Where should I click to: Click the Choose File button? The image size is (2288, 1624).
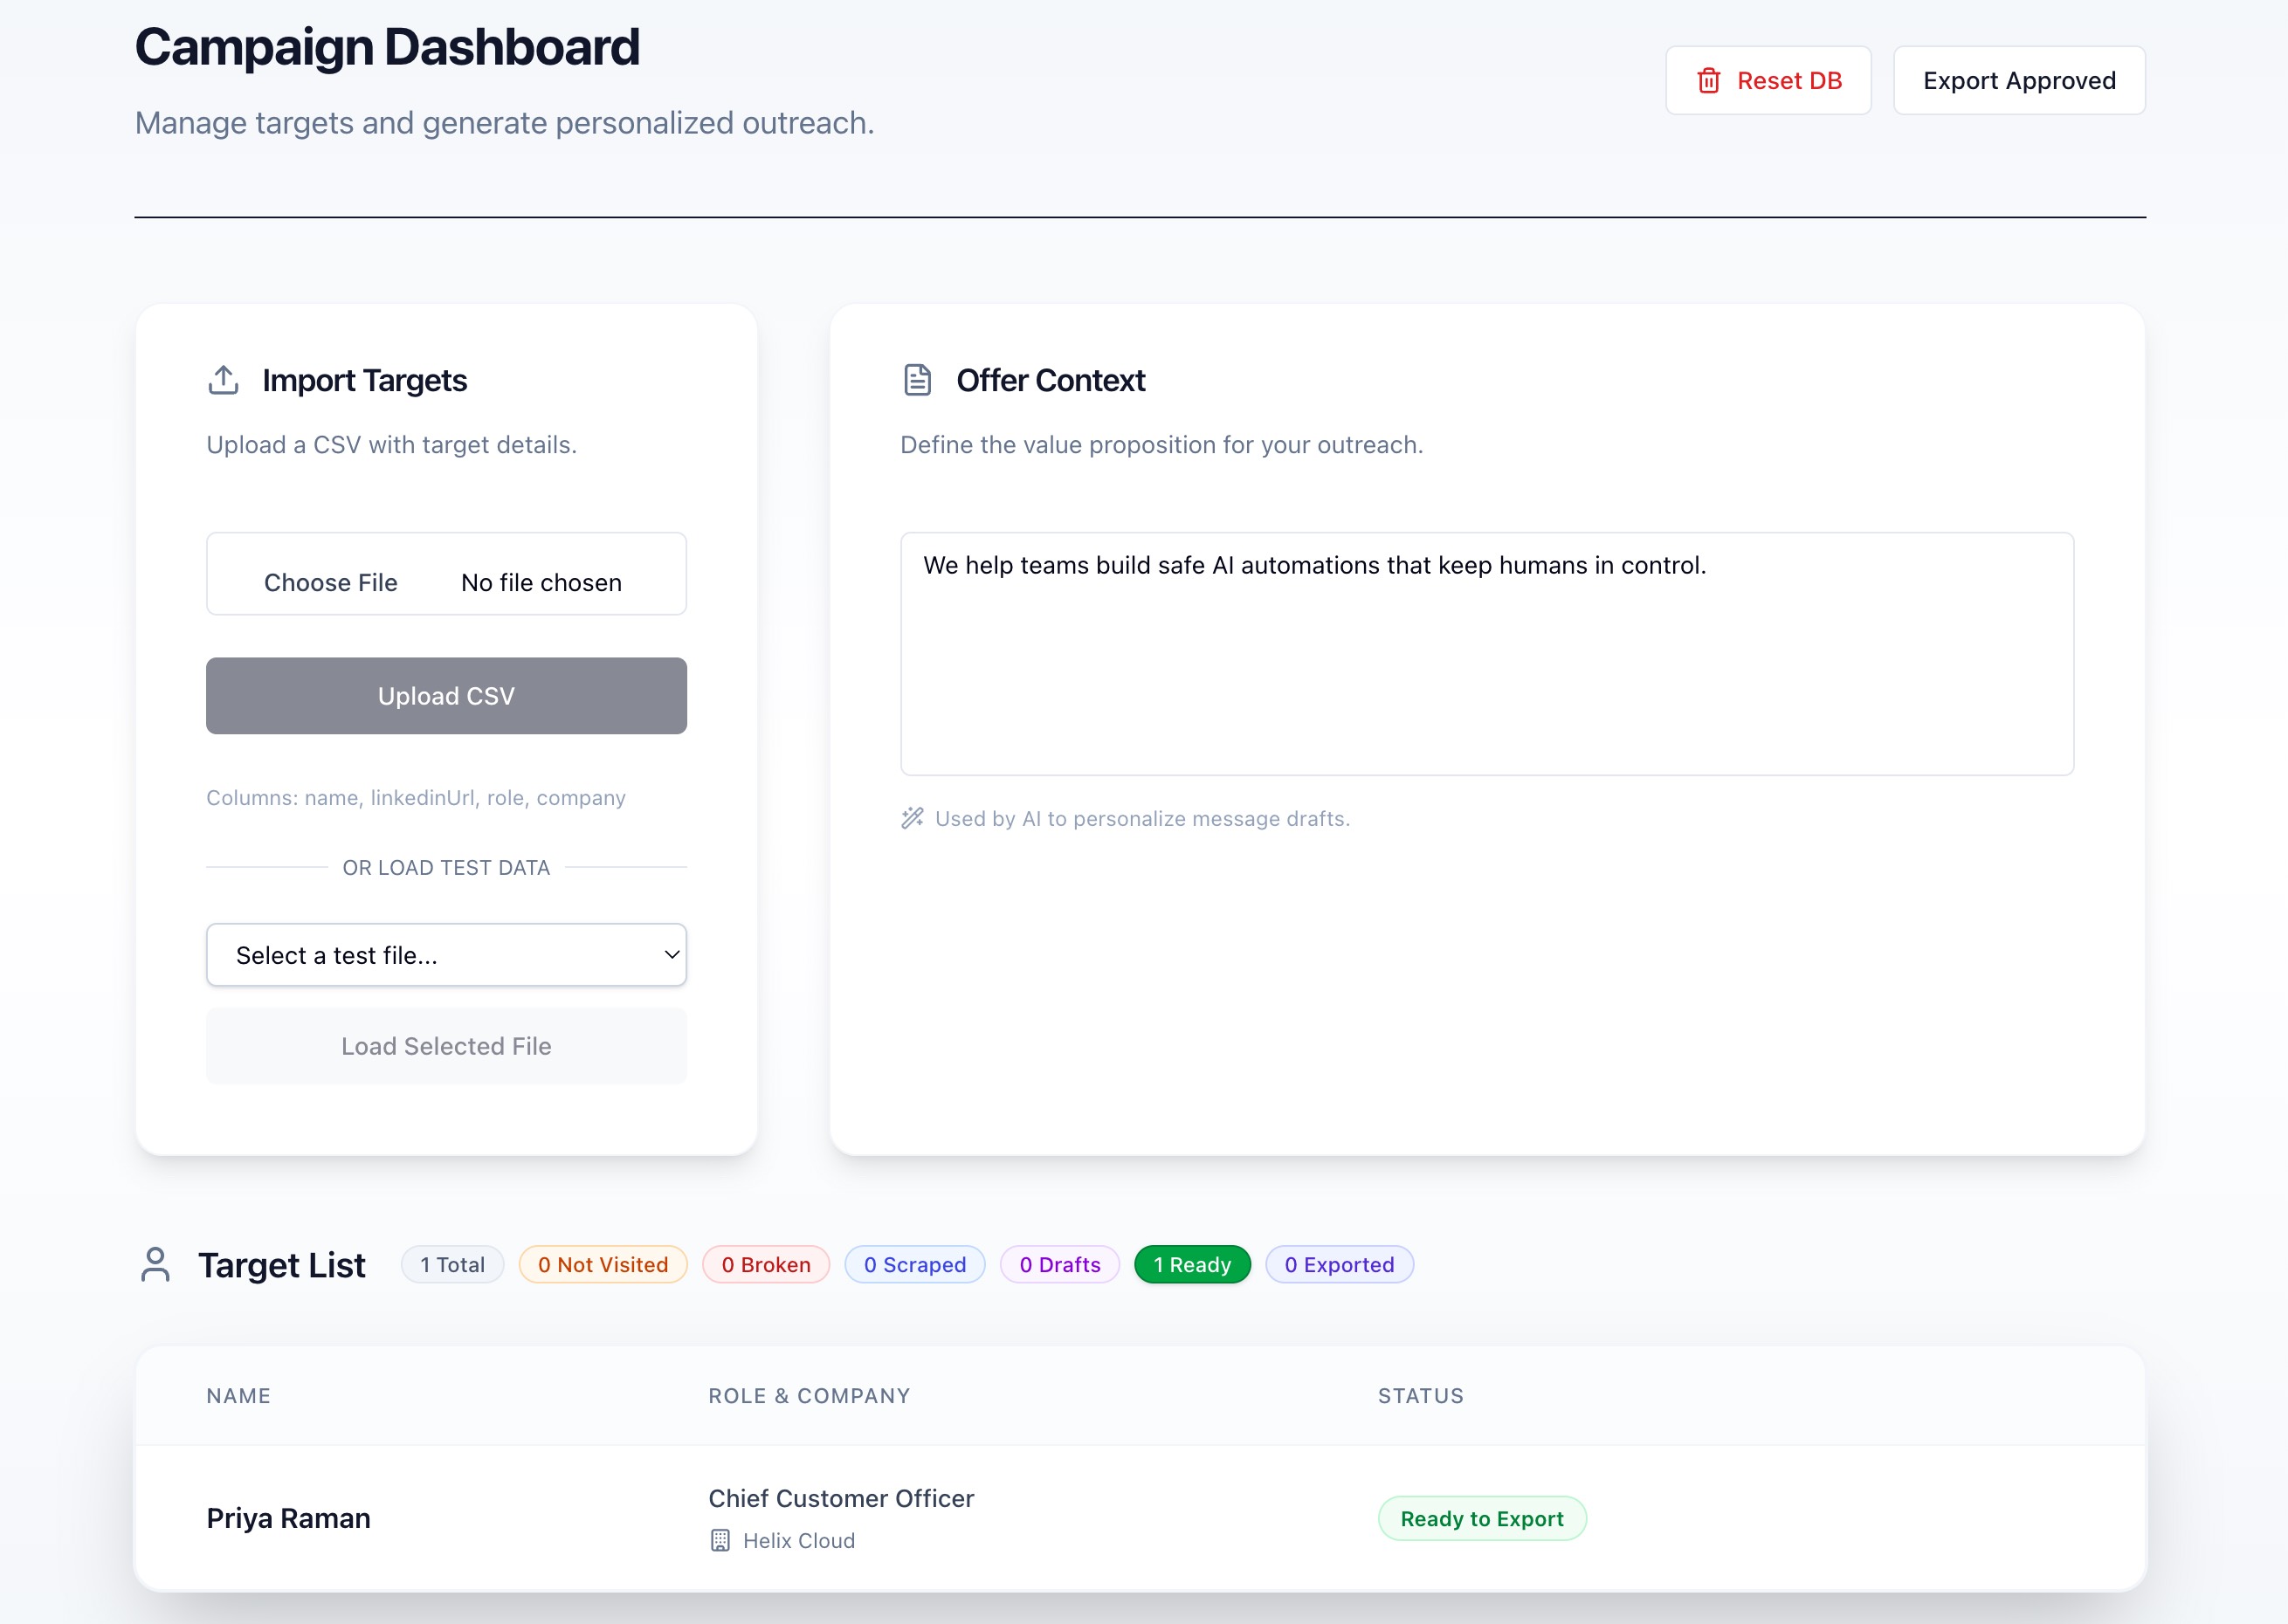[331, 582]
